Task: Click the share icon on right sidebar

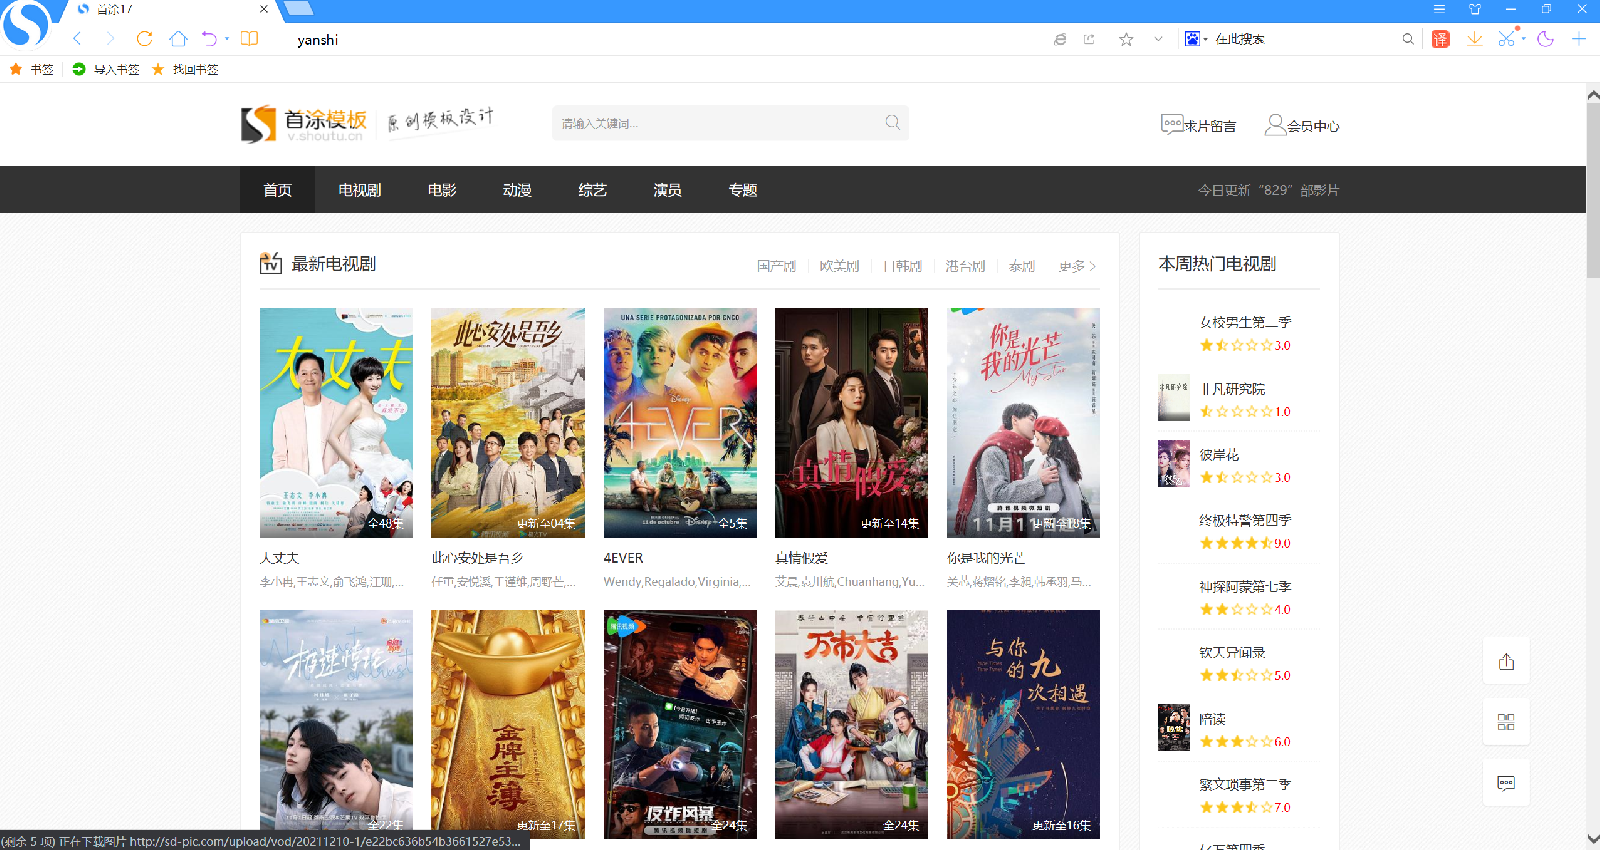Action: 1506,662
